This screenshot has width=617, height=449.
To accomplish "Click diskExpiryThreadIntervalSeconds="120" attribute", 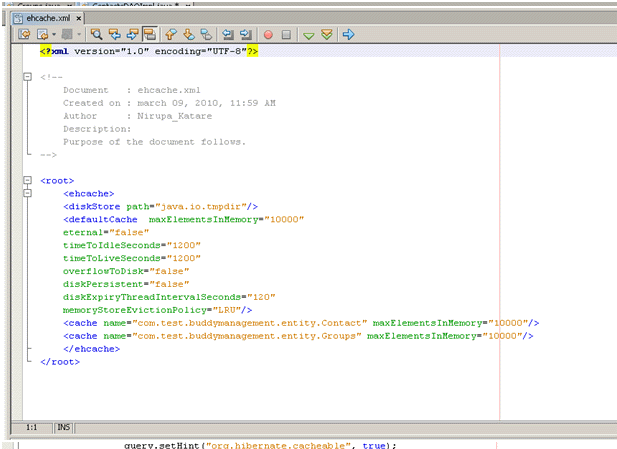I will pyautogui.click(x=169, y=297).
